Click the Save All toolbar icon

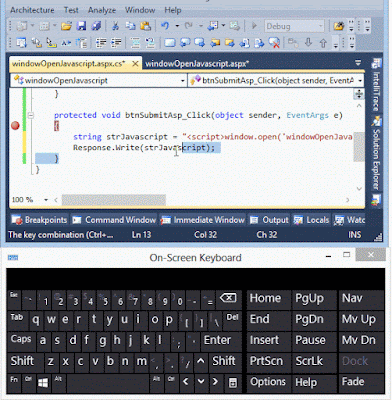click(x=97, y=26)
